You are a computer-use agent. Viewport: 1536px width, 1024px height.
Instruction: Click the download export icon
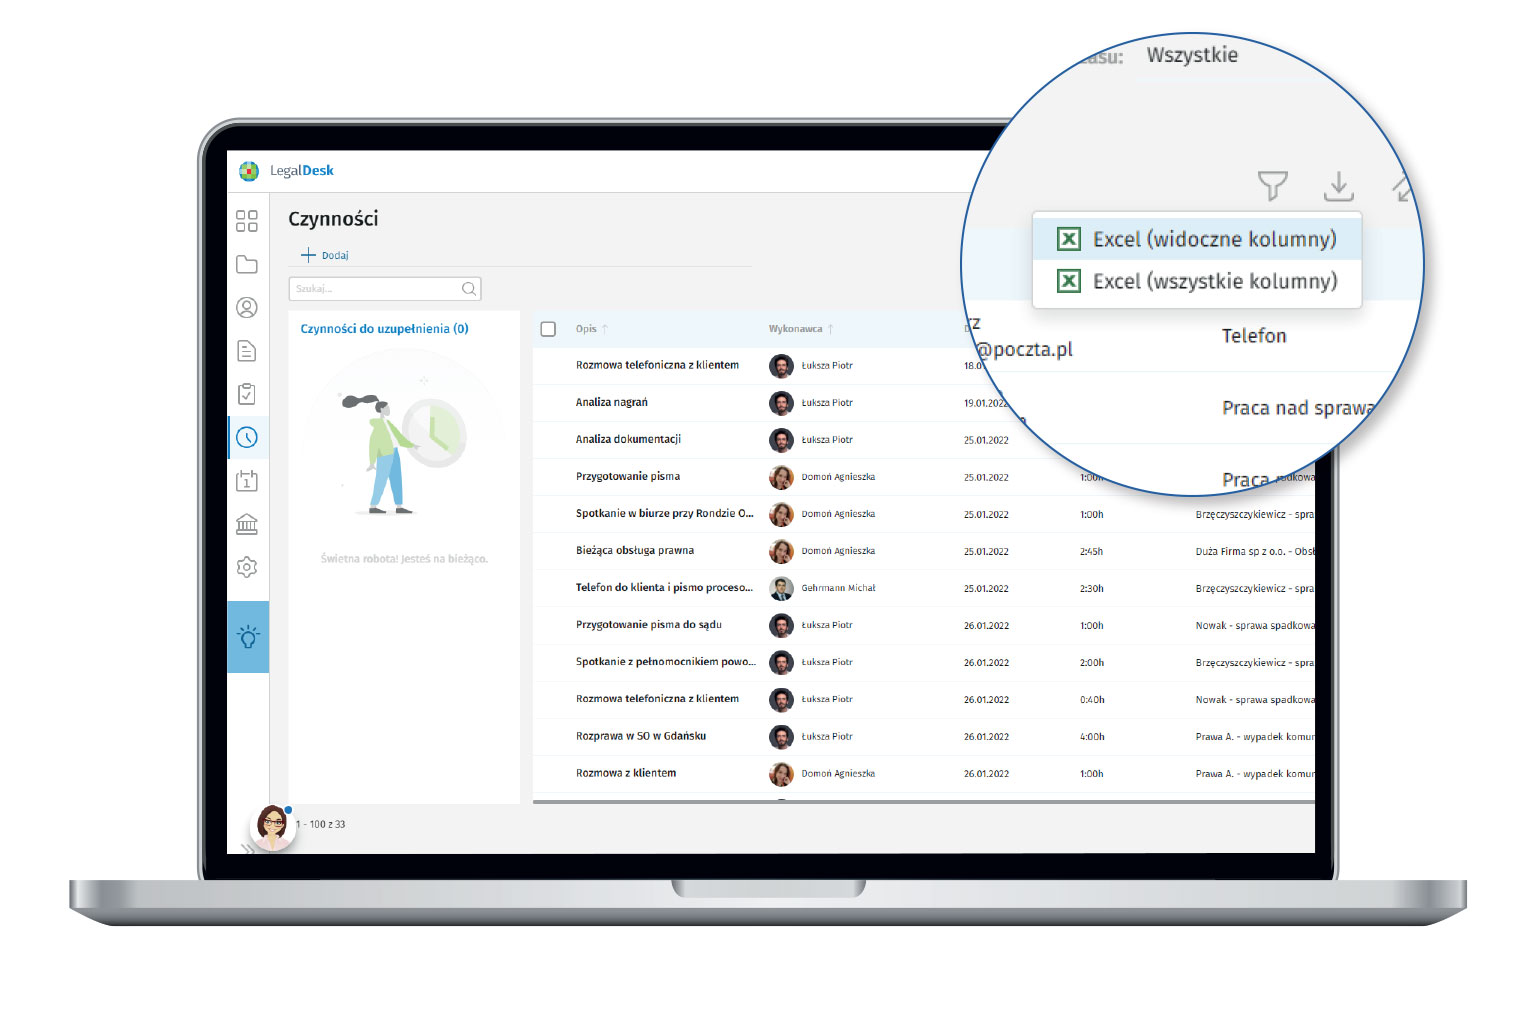click(x=1338, y=186)
